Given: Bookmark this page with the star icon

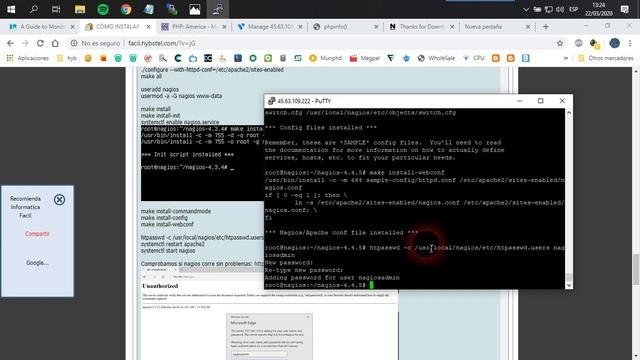Looking at the screenshot, I should pos(560,43).
